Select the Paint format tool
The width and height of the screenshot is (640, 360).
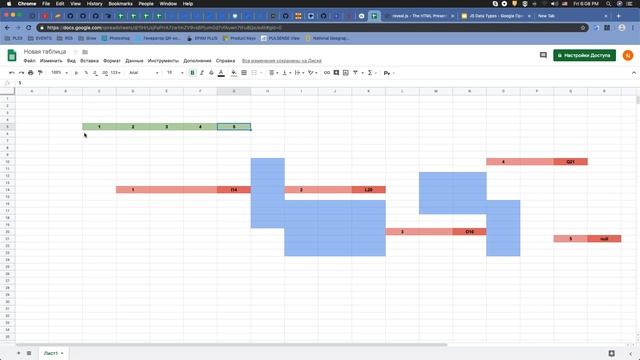point(40,73)
